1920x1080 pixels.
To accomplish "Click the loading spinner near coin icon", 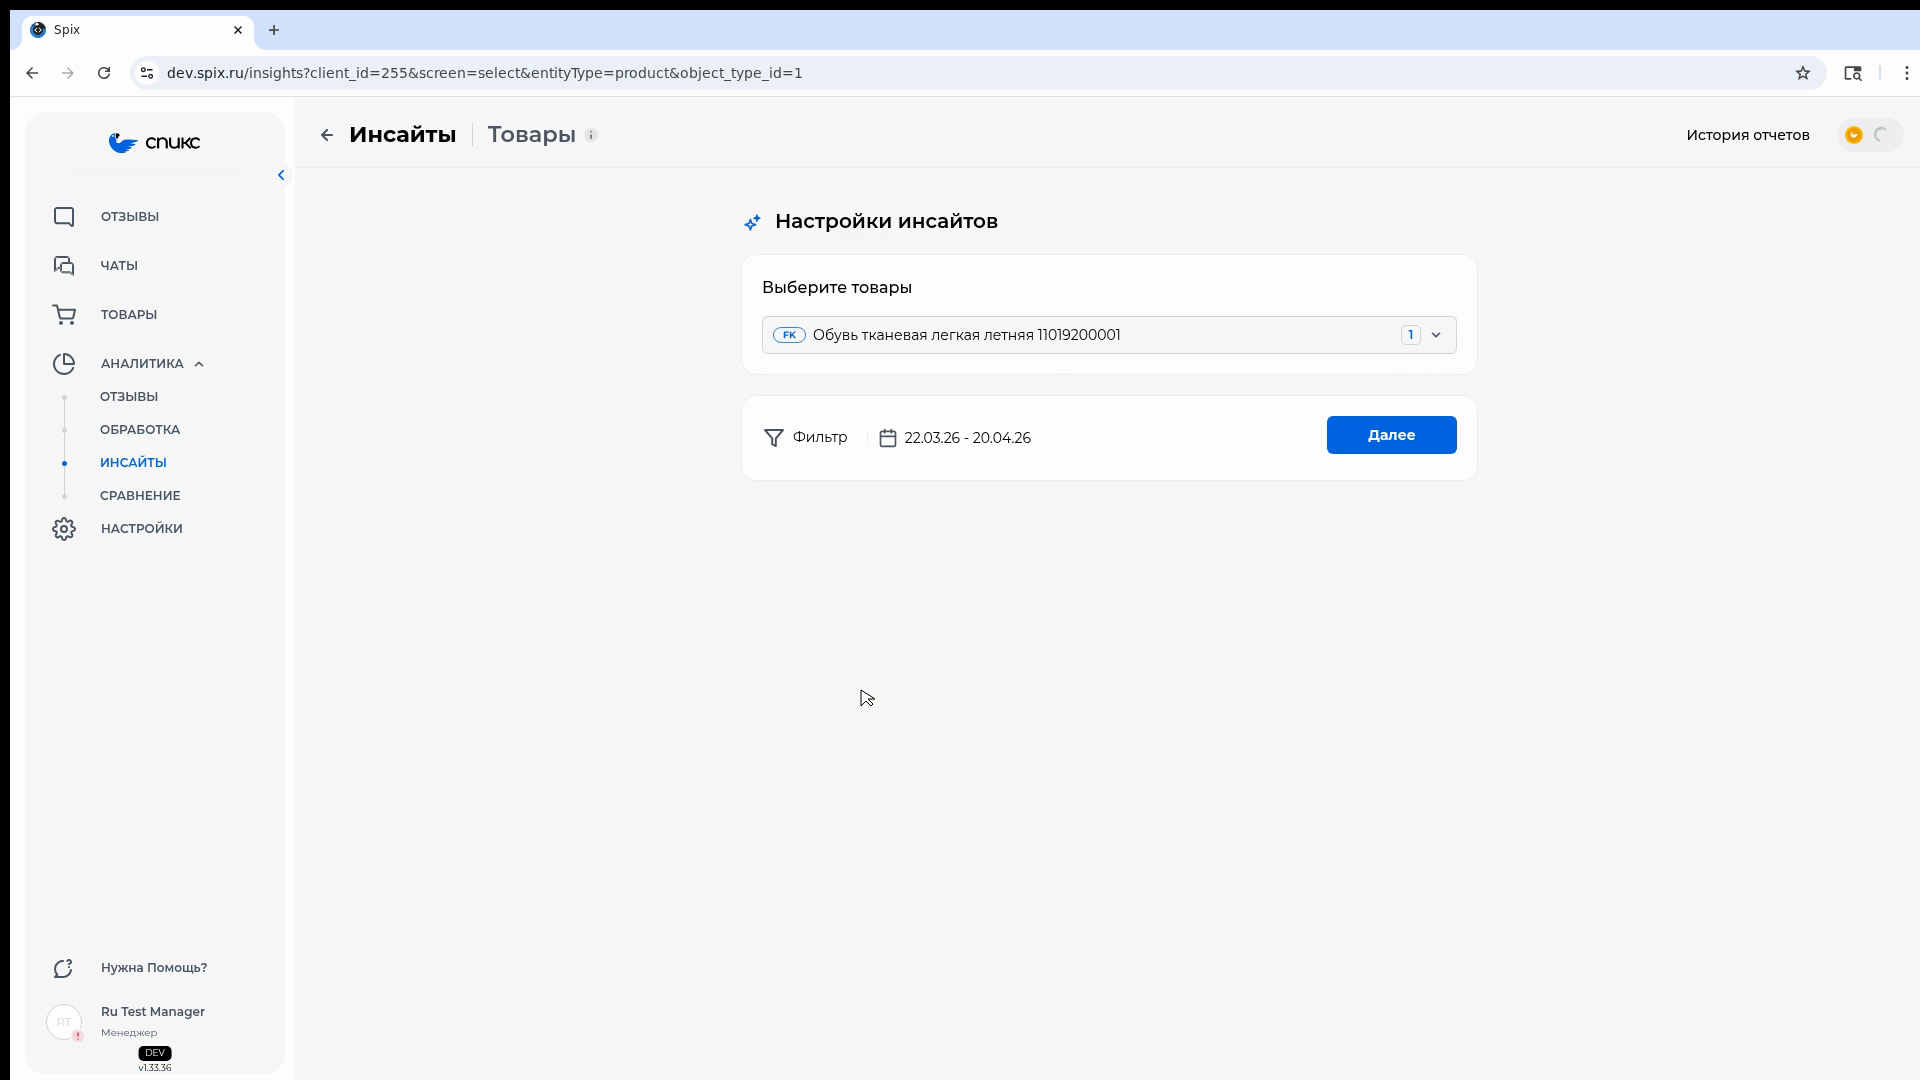I will pyautogui.click(x=1881, y=135).
